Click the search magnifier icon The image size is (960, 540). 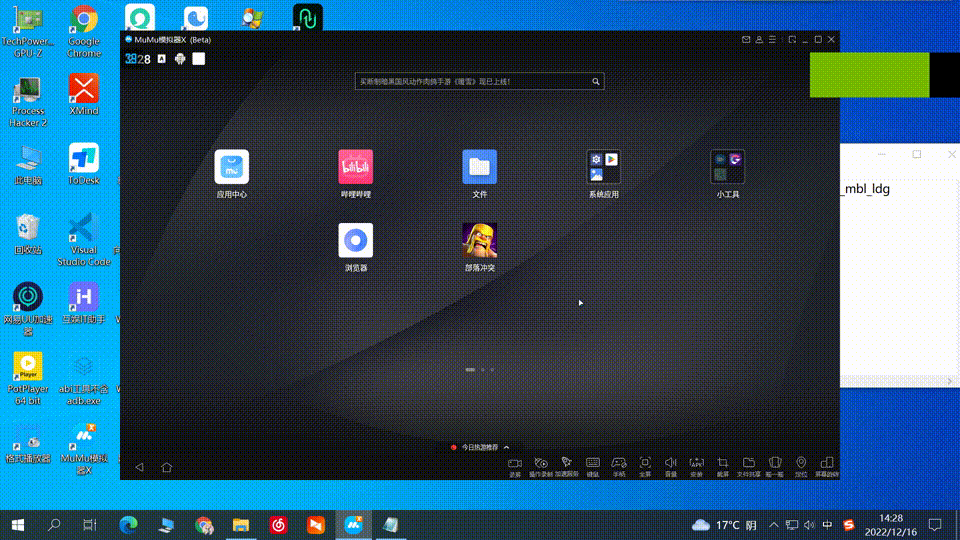pos(596,81)
